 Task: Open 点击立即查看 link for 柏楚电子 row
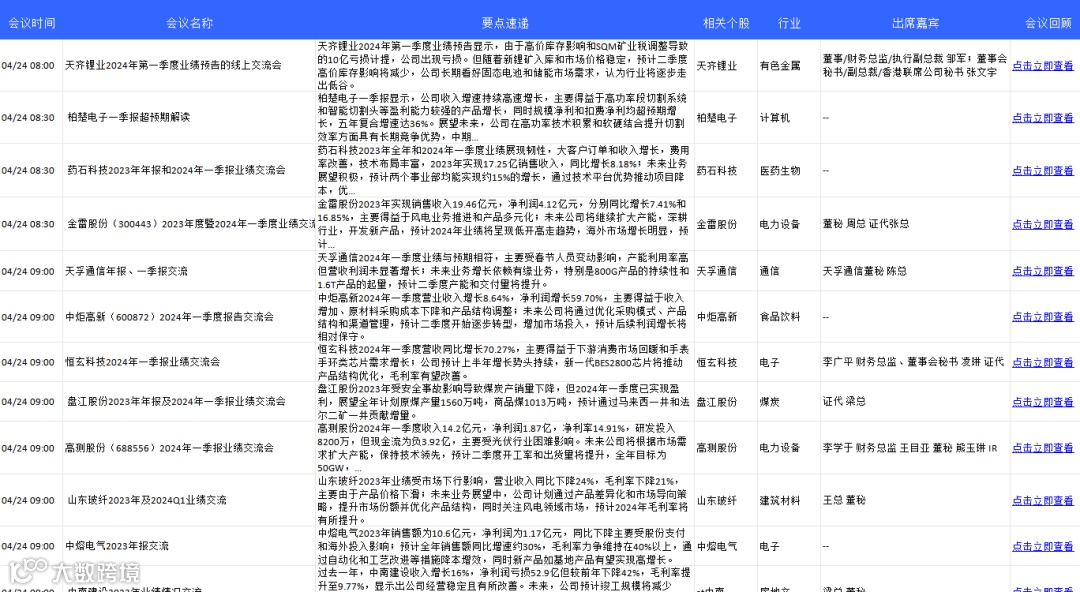[1042, 118]
